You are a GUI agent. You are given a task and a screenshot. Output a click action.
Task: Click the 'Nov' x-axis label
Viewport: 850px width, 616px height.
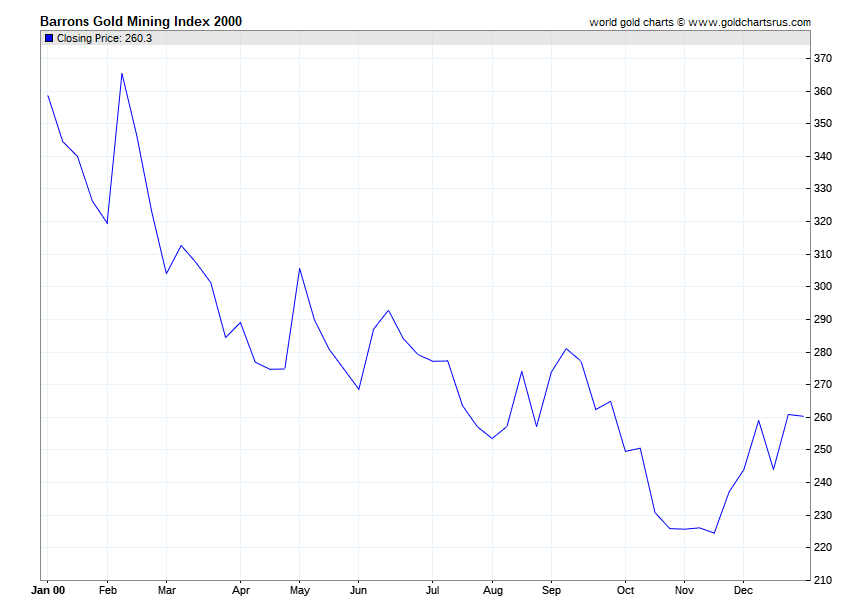pos(684,590)
